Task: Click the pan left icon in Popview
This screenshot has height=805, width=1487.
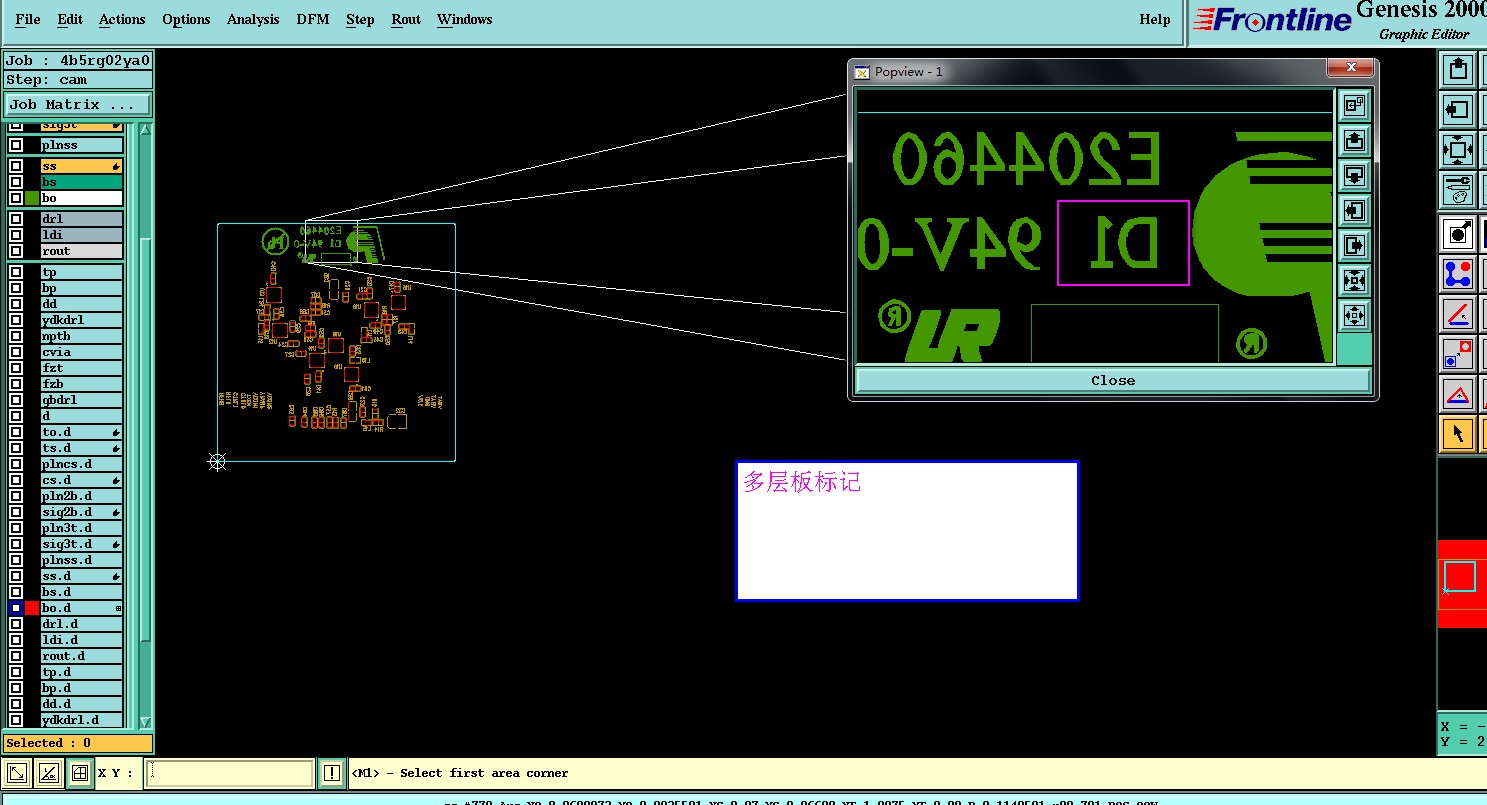Action: pos(1355,211)
